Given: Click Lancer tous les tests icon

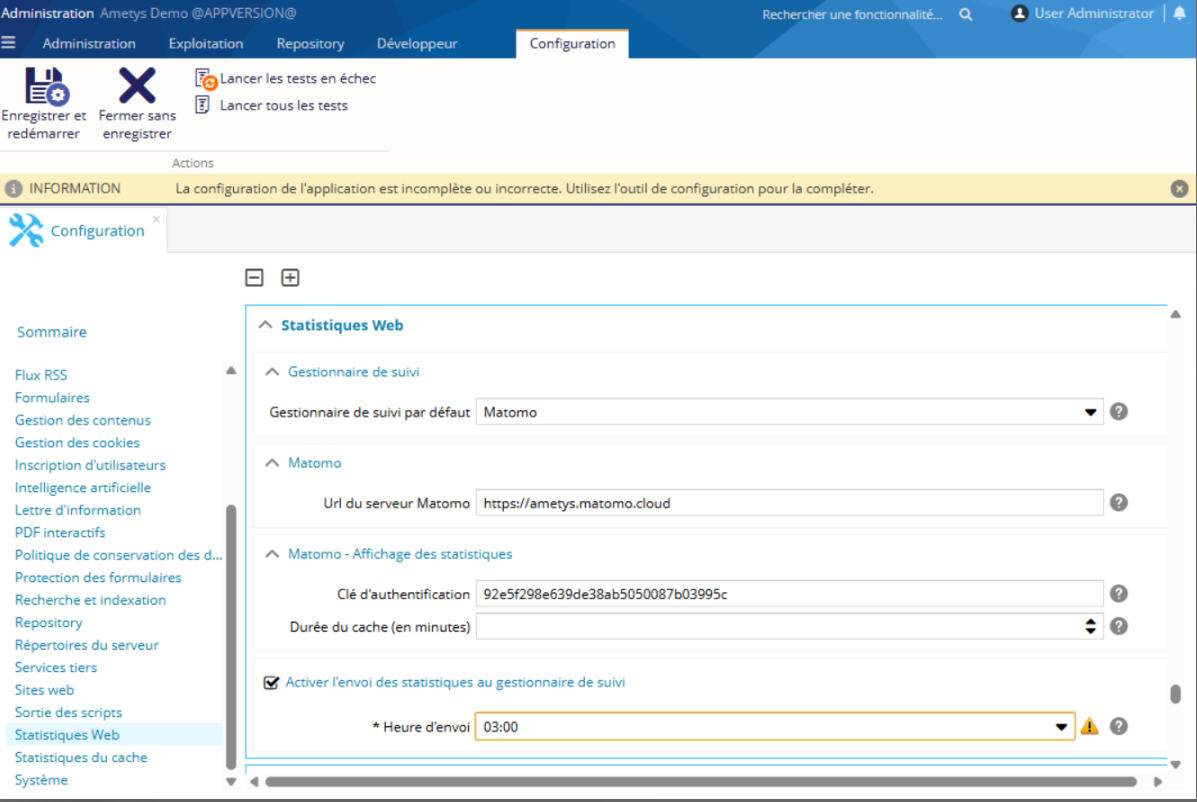Looking at the screenshot, I should [203, 105].
